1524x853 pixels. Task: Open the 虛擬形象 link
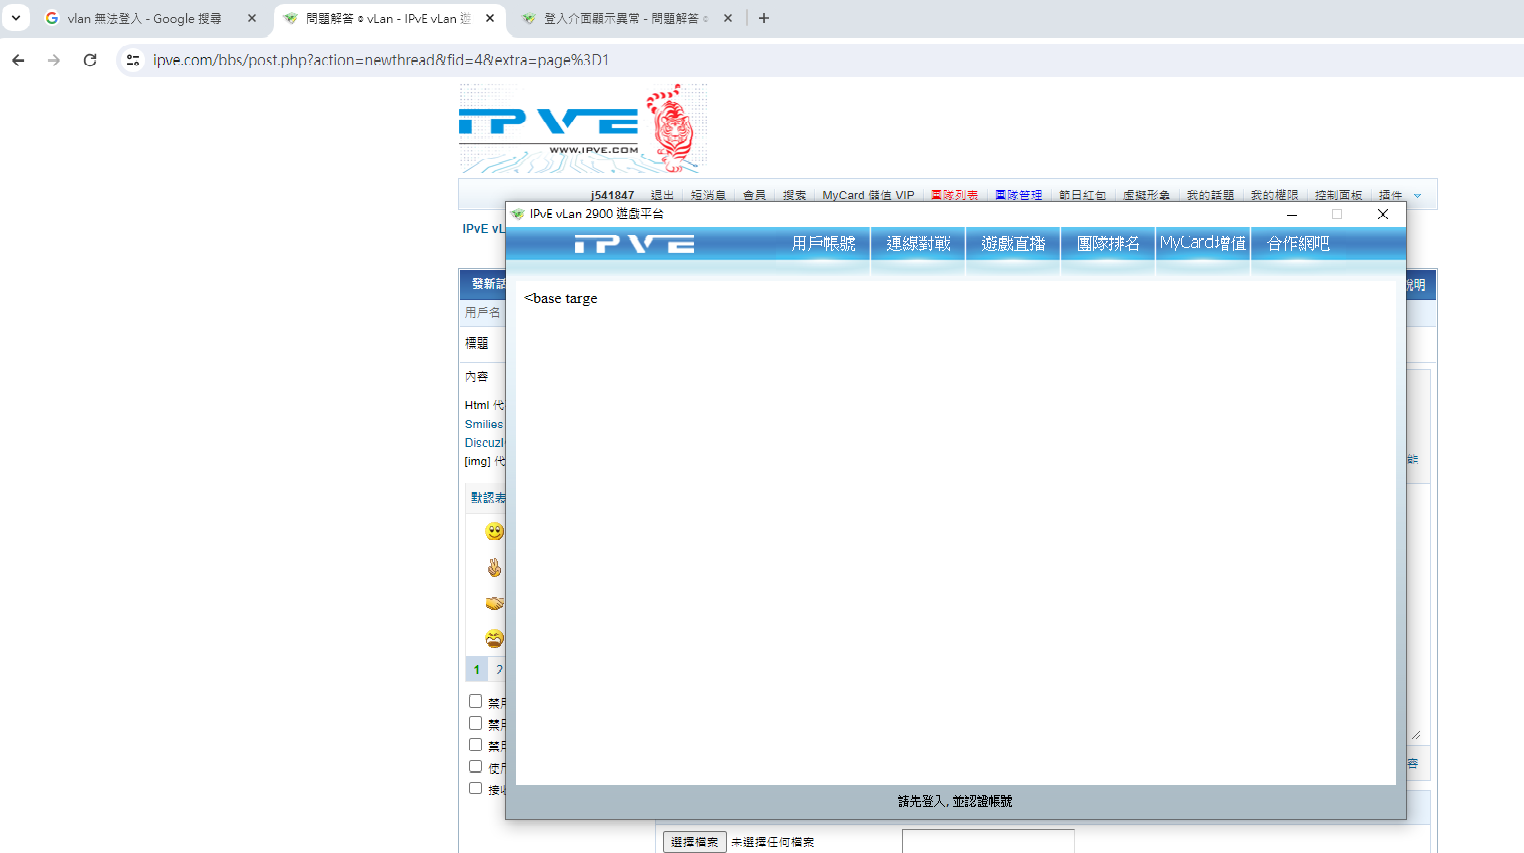(x=1146, y=195)
